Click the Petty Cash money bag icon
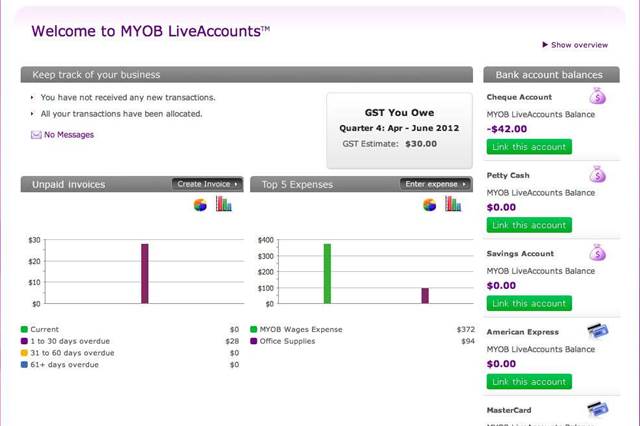 [x=597, y=175]
